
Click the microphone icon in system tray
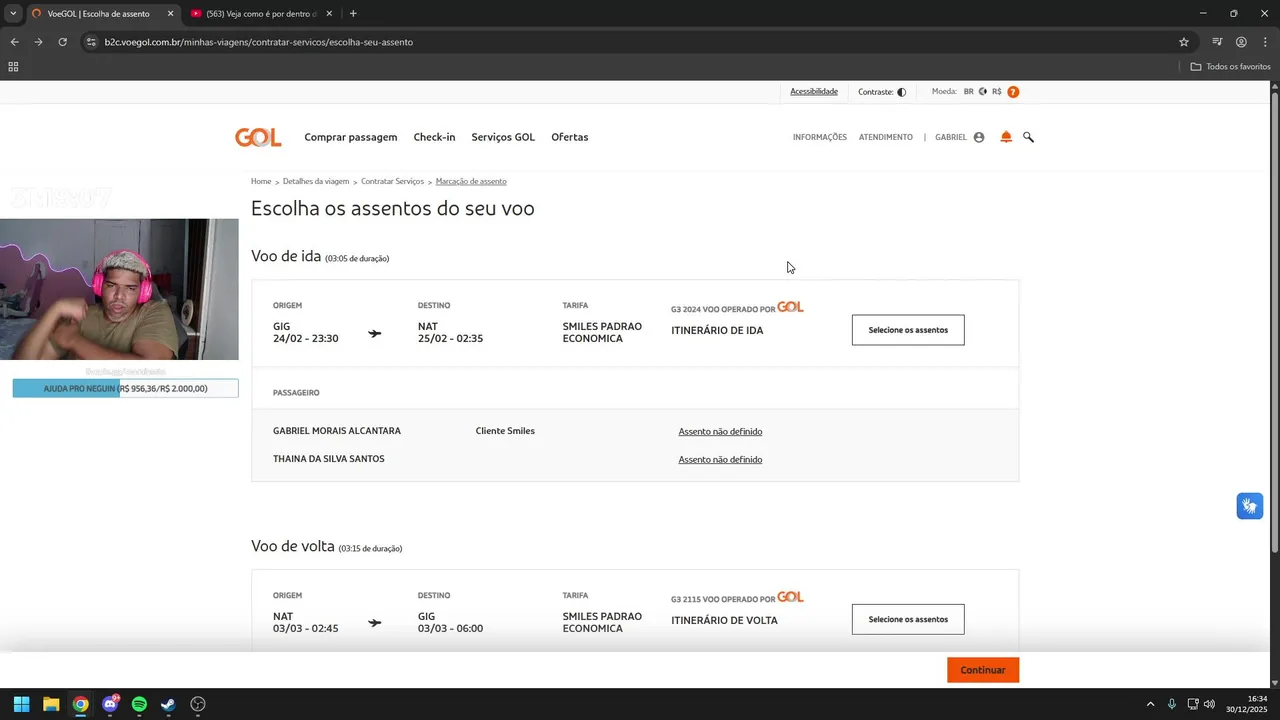[1172, 704]
